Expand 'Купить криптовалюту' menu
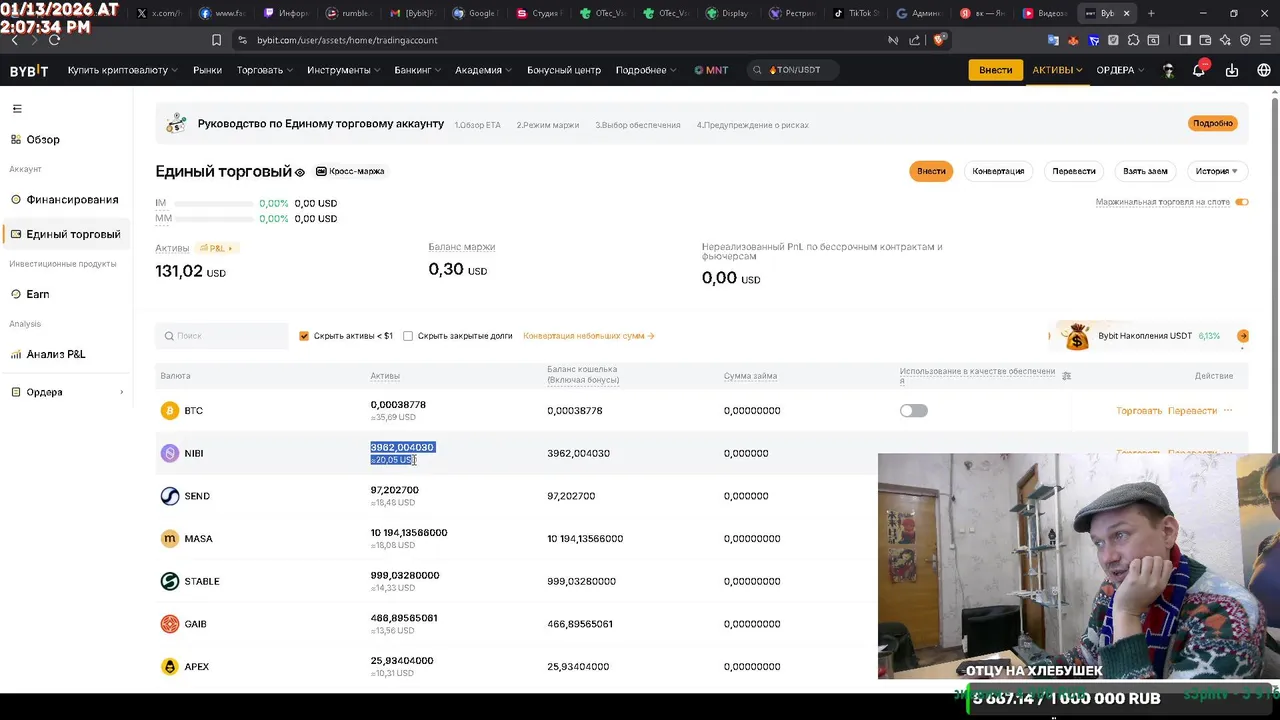 pos(123,70)
